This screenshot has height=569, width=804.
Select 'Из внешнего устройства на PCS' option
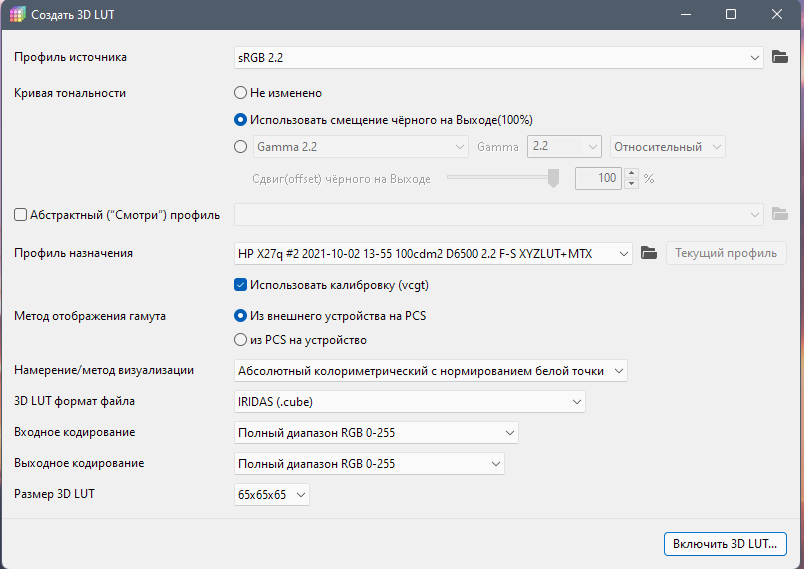point(240,316)
